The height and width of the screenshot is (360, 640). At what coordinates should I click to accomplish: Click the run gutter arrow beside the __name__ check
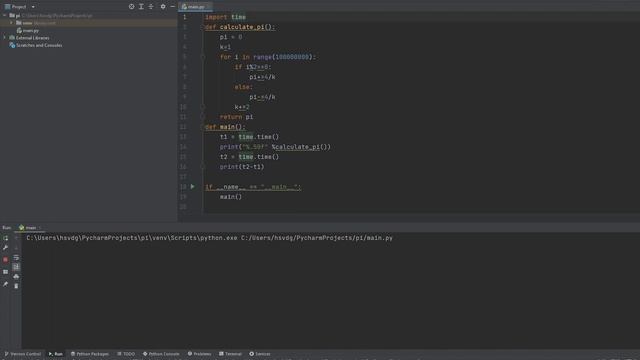193,187
